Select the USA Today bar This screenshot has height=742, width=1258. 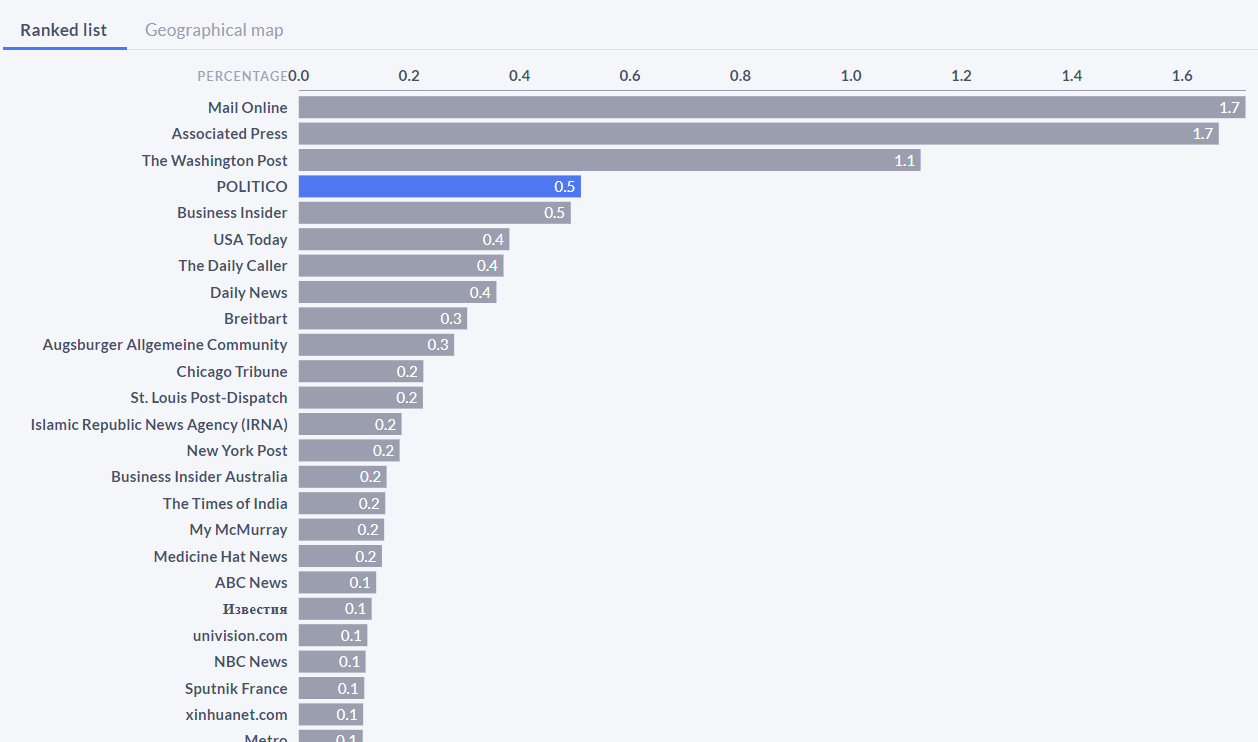pyautogui.click(x=400, y=239)
